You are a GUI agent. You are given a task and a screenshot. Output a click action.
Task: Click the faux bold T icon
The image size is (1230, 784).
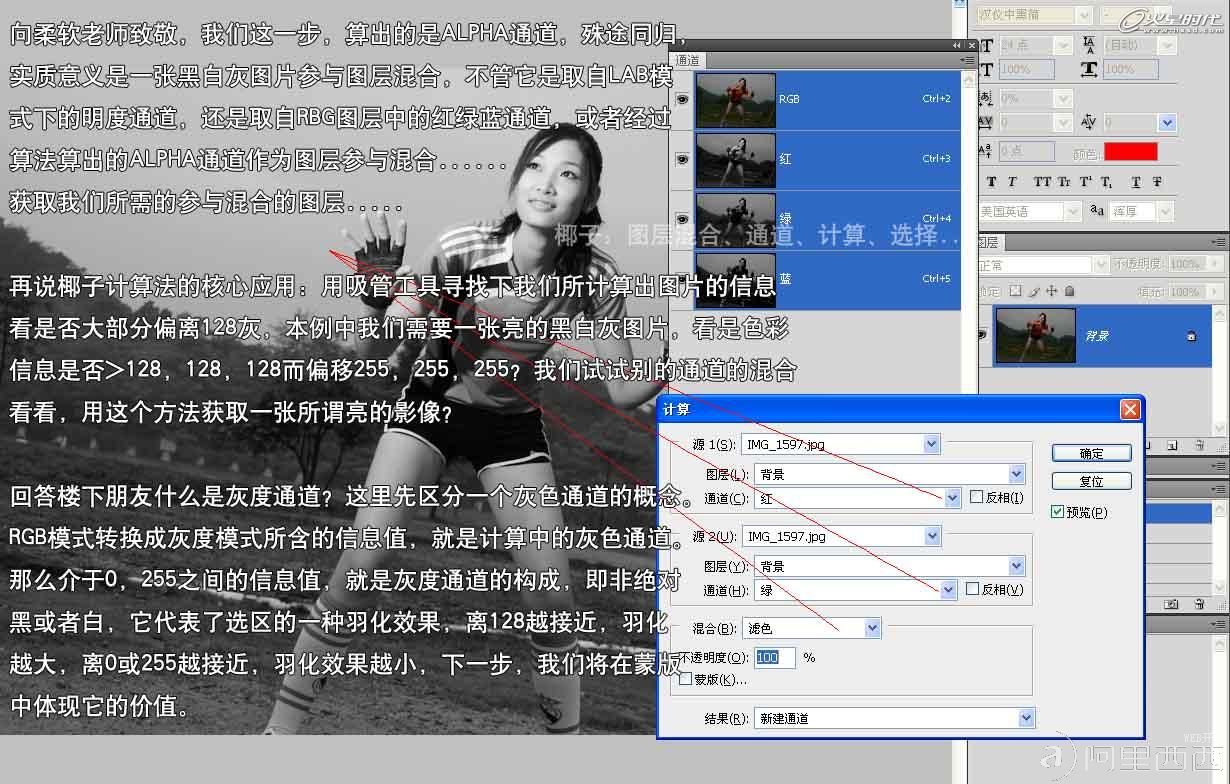point(991,182)
